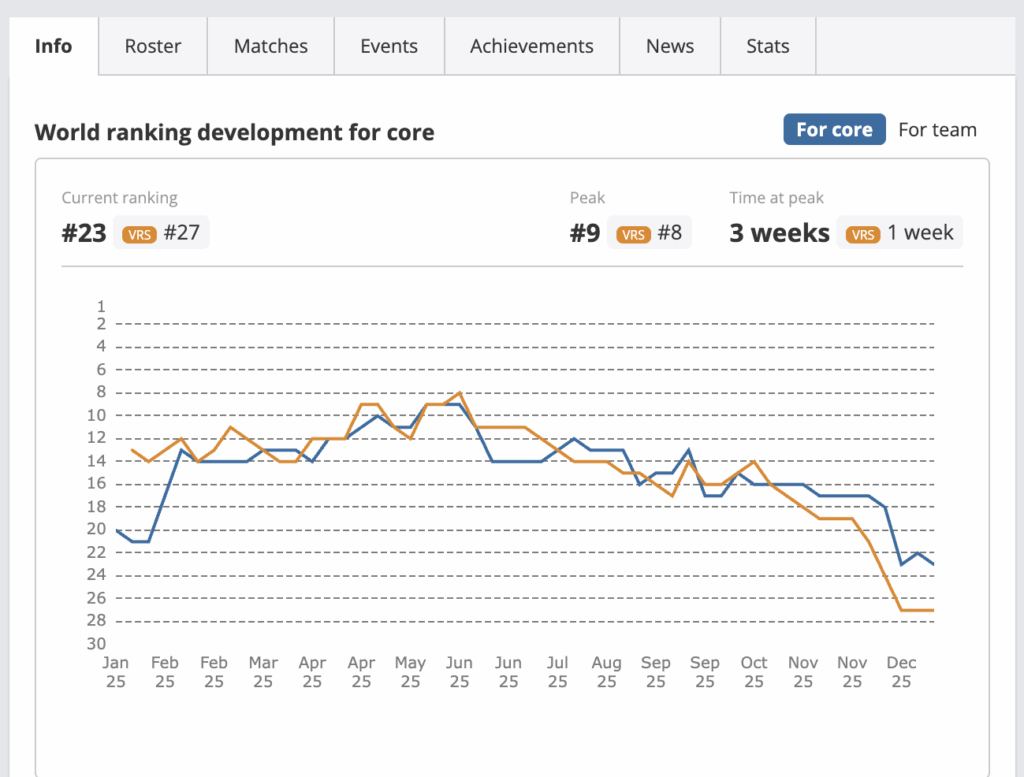Switch to For team ranking view

click(937, 129)
